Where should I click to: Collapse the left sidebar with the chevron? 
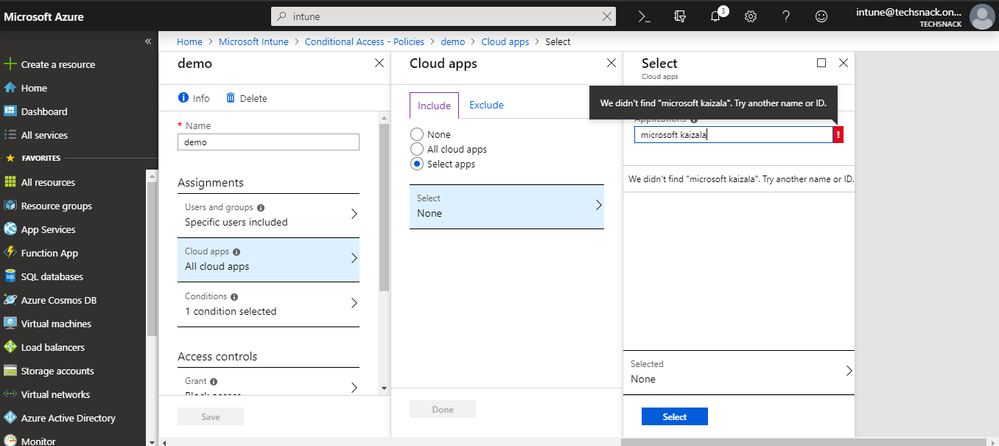pos(148,41)
